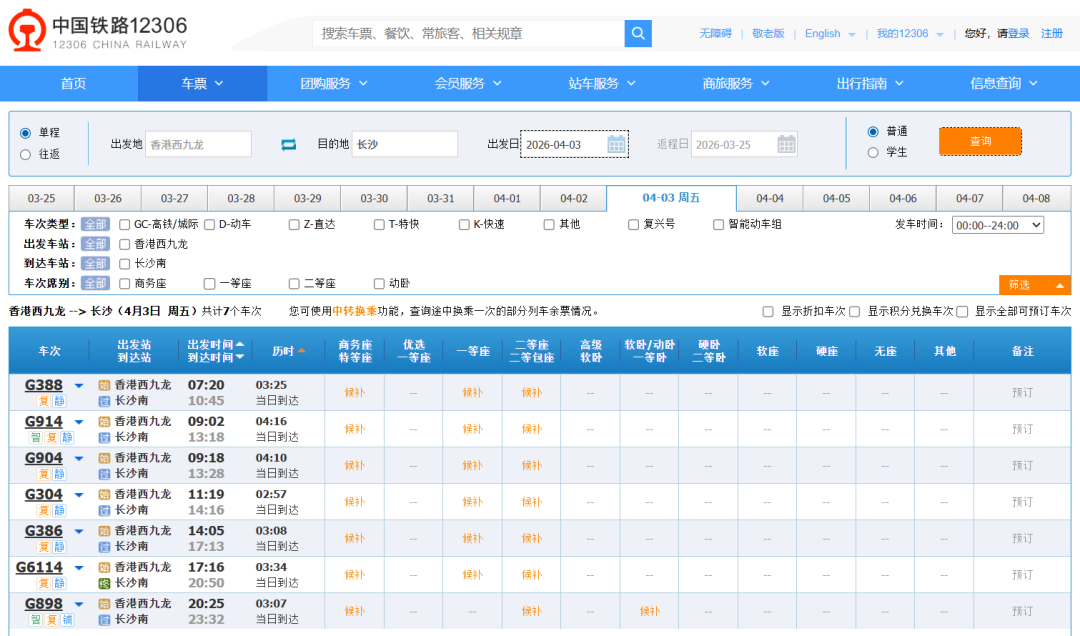Choose the 学生 student ticket radio button
Viewport: 1080px width, 636px height.
click(x=873, y=153)
